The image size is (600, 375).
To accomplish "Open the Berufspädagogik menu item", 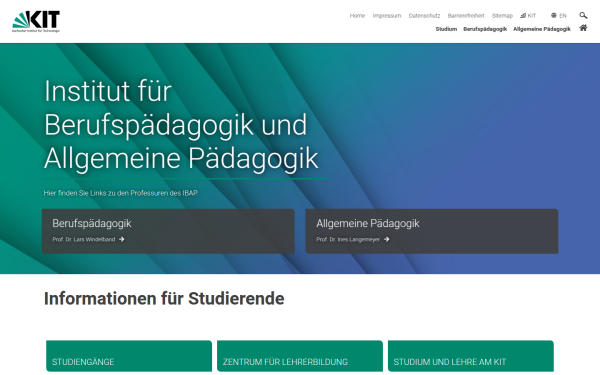I will 485,29.
